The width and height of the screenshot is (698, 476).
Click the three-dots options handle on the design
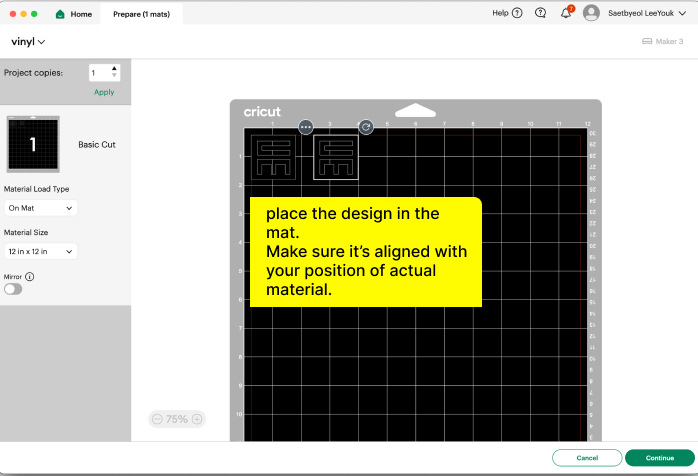click(306, 127)
